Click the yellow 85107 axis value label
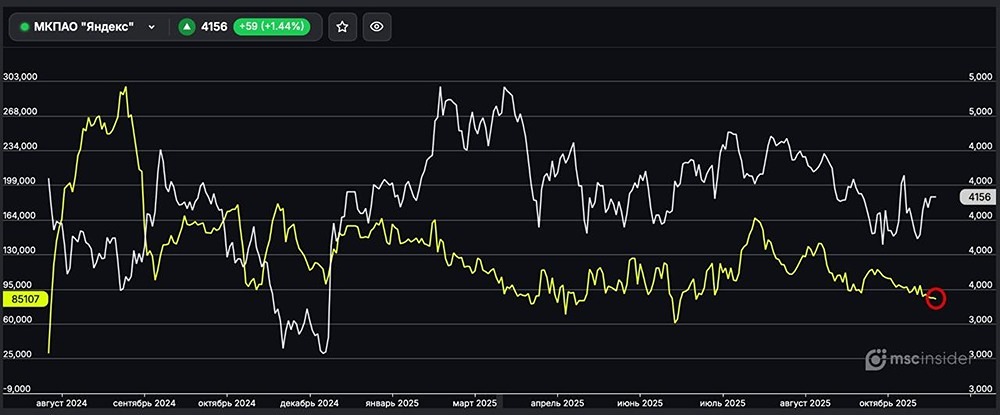 pos(21,297)
